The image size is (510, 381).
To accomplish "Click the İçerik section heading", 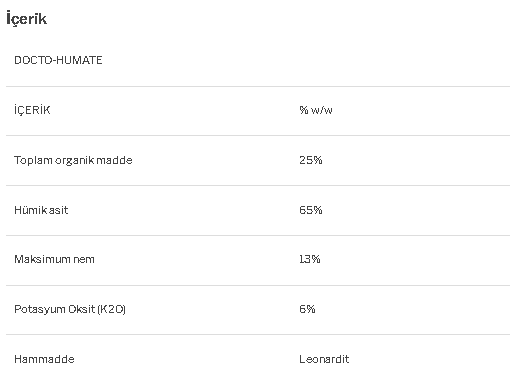I will pyautogui.click(x=27, y=19).
